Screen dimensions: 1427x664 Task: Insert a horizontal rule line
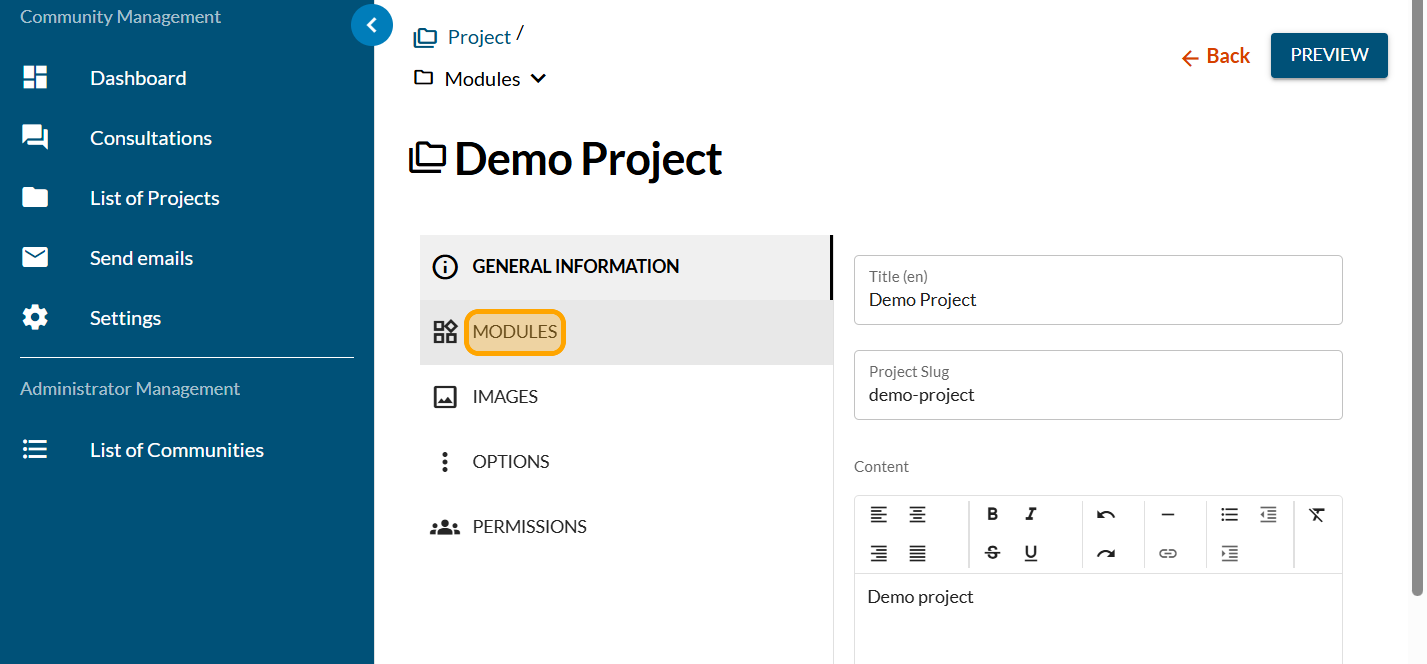[1167, 514]
